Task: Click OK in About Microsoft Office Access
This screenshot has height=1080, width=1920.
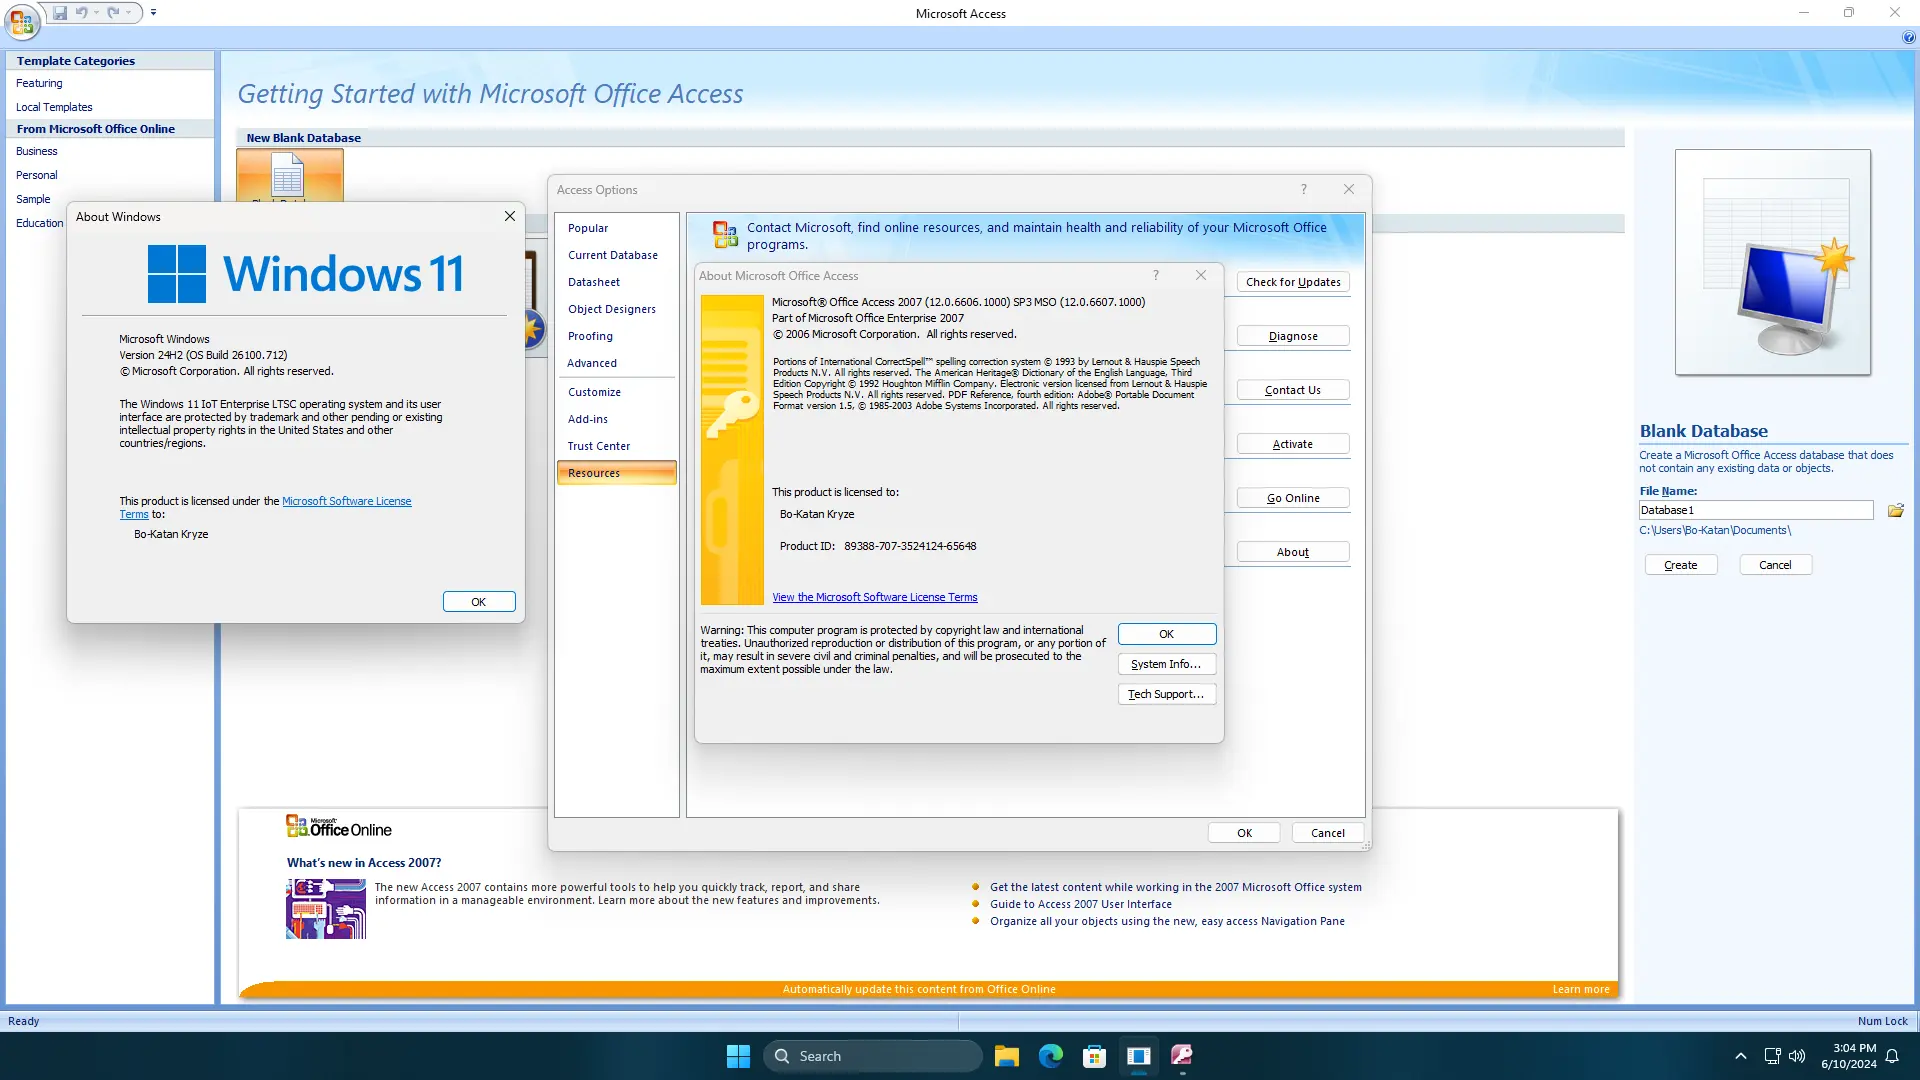Action: 1167,634
